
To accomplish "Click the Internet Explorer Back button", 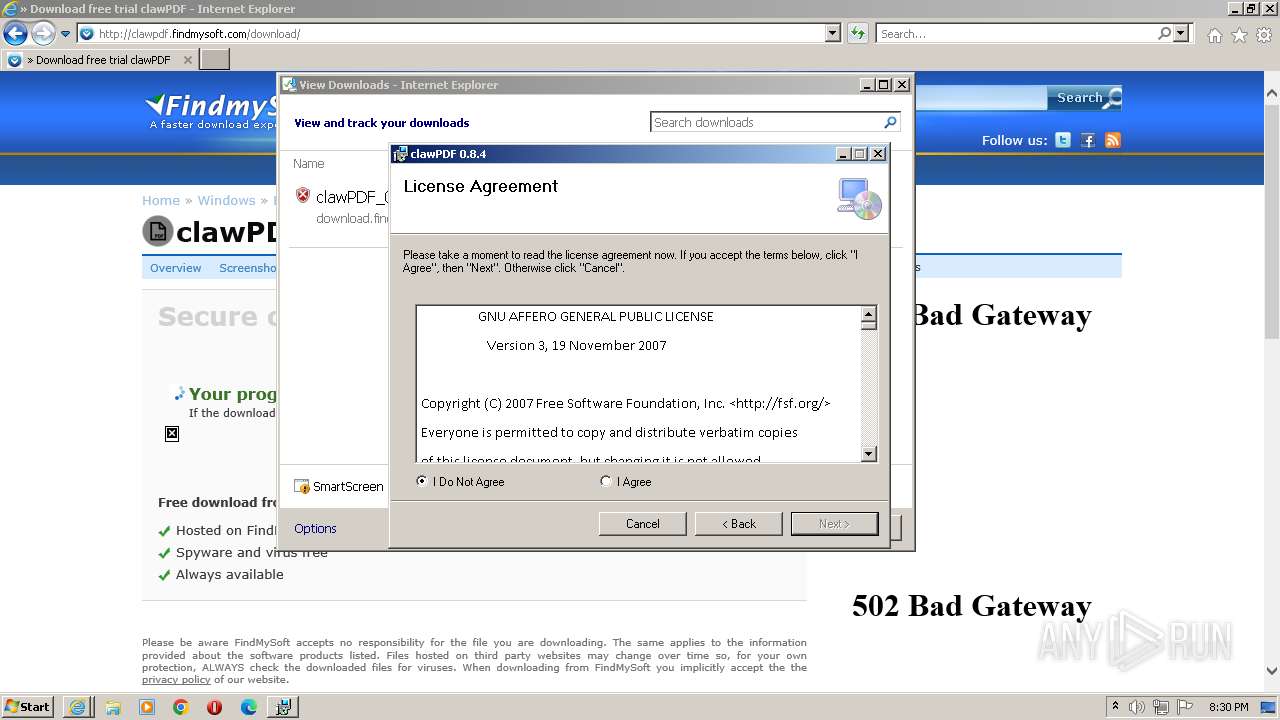I will pyautogui.click(x=15, y=33).
